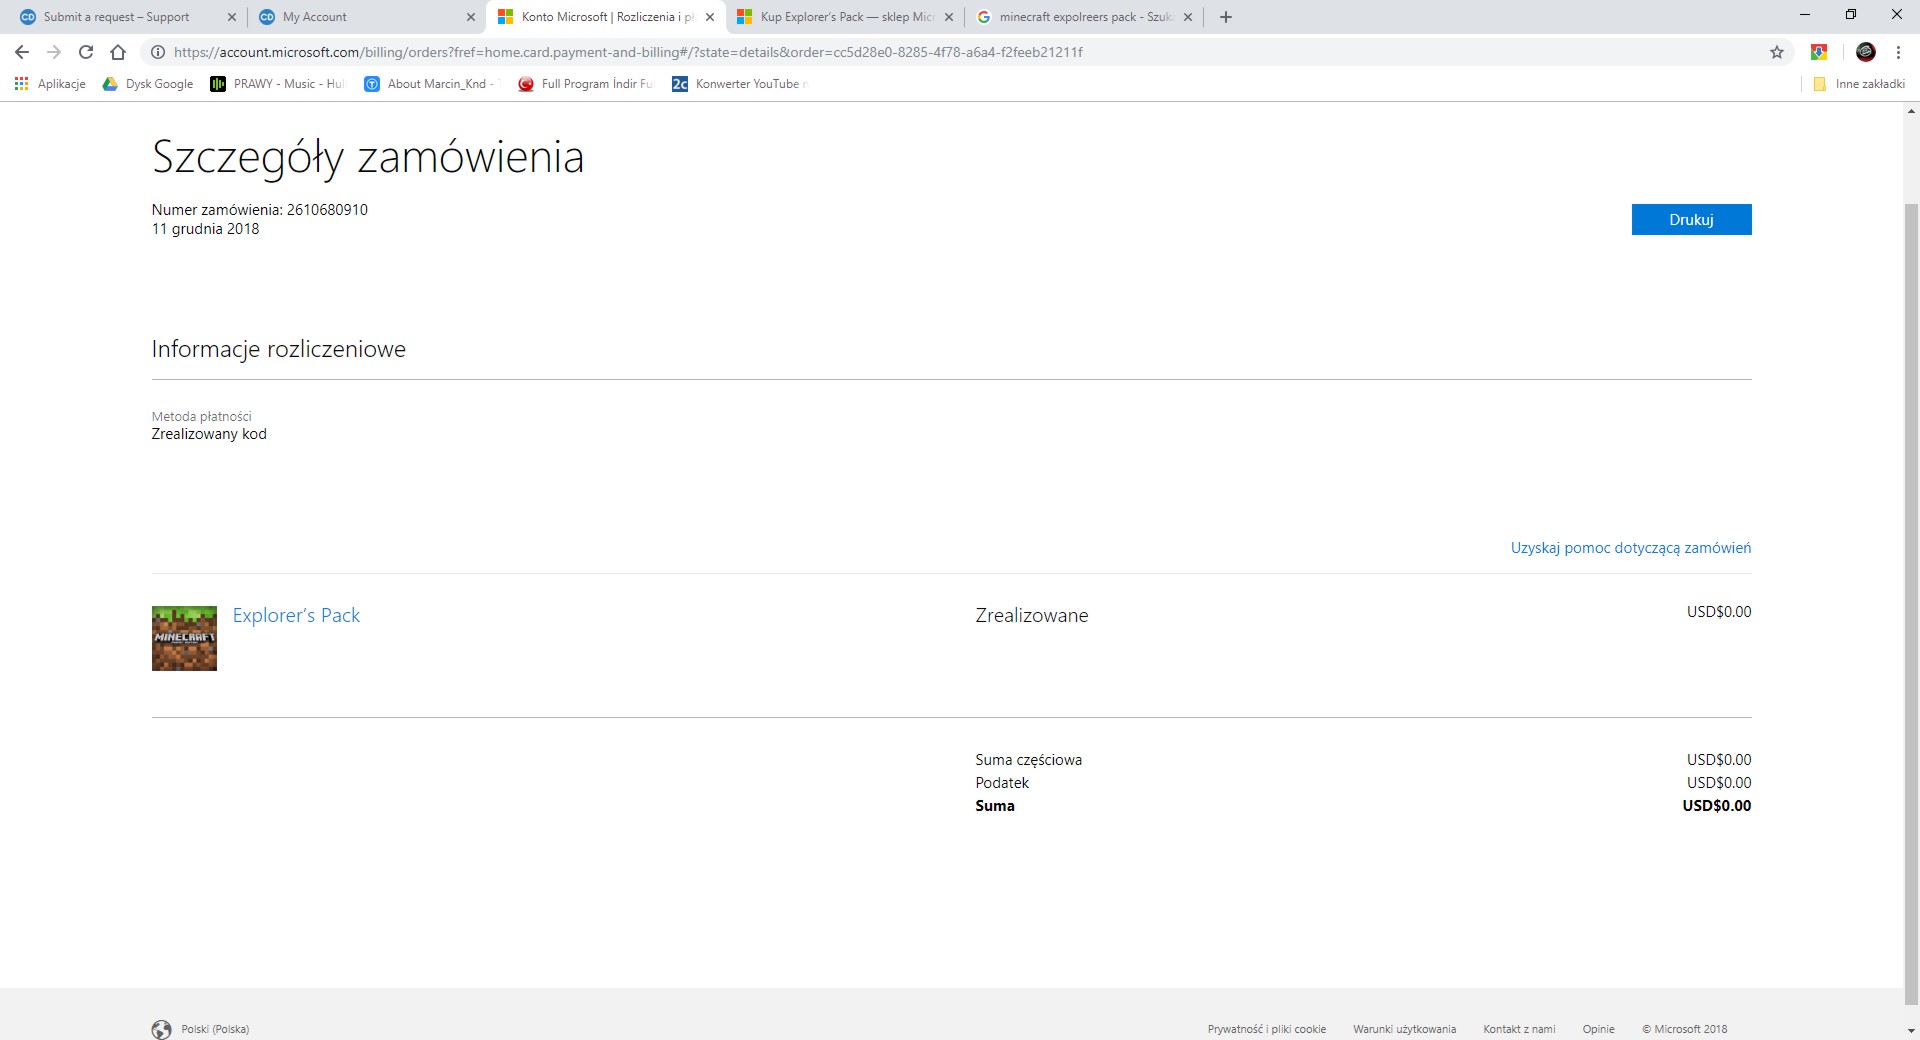The width and height of the screenshot is (1920, 1040).
Task: Click the Podatek label
Action: [1002, 783]
